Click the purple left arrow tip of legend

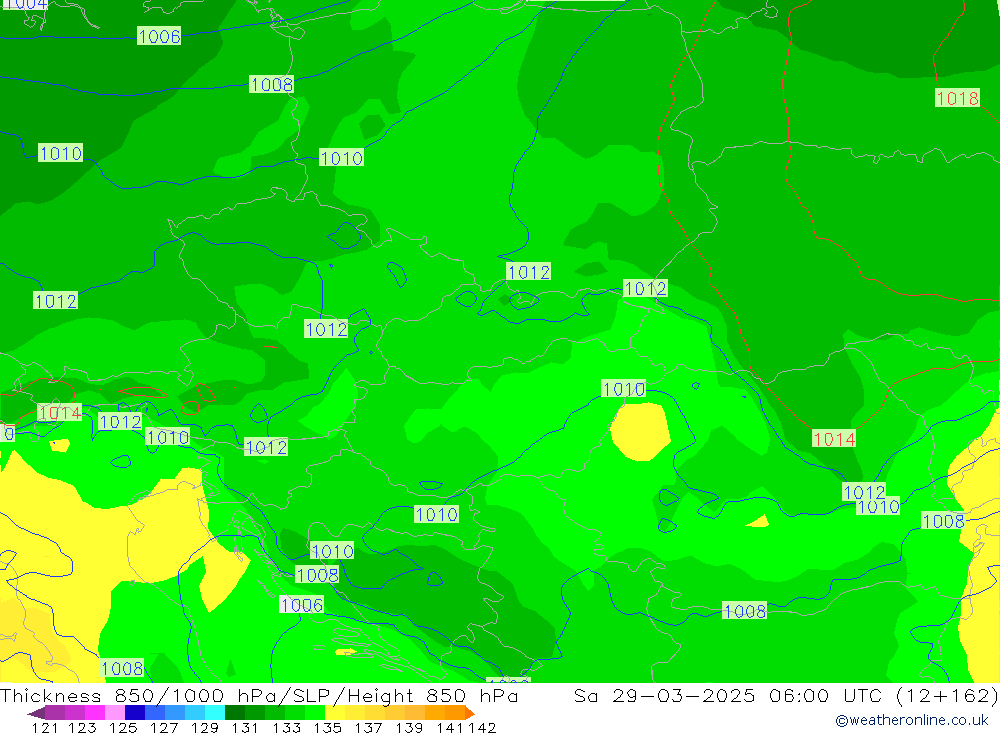coord(36,713)
